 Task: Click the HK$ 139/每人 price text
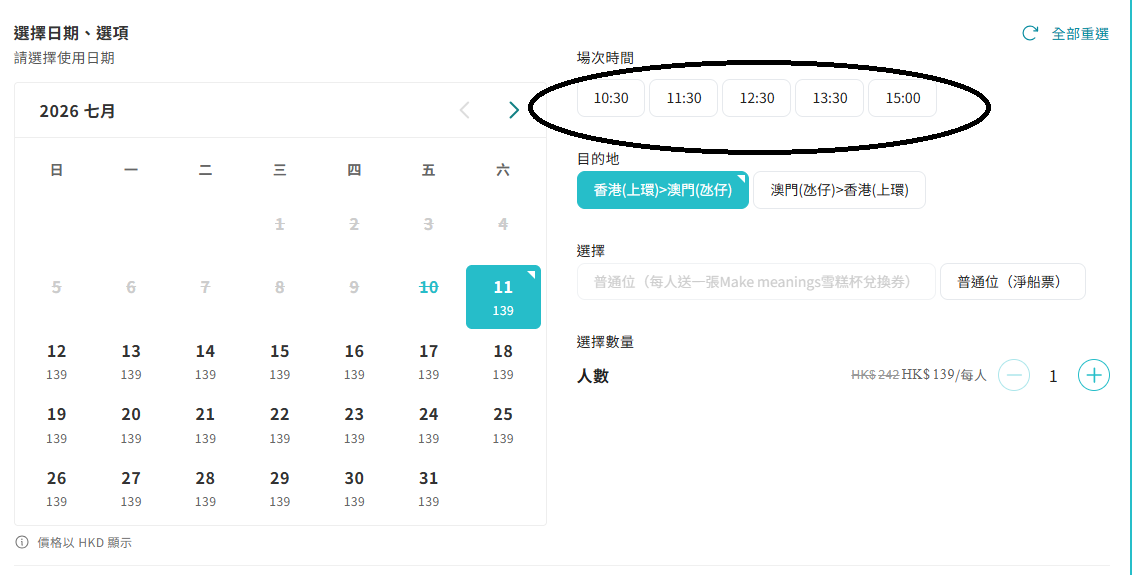click(x=944, y=375)
